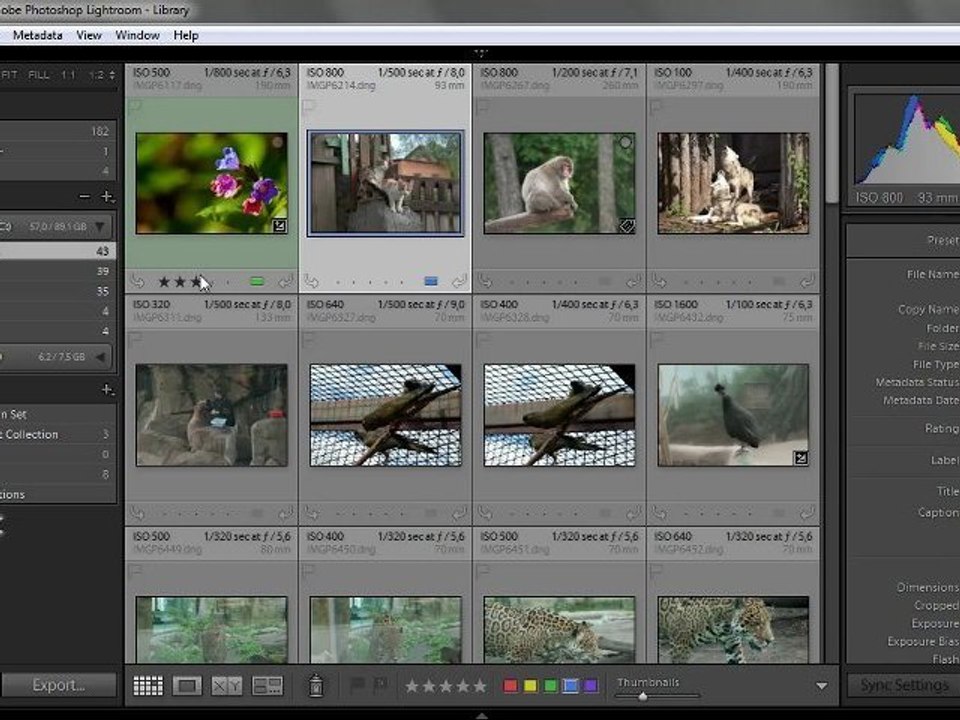Set flagged as pick in bottom toolbar

click(x=358, y=686)
